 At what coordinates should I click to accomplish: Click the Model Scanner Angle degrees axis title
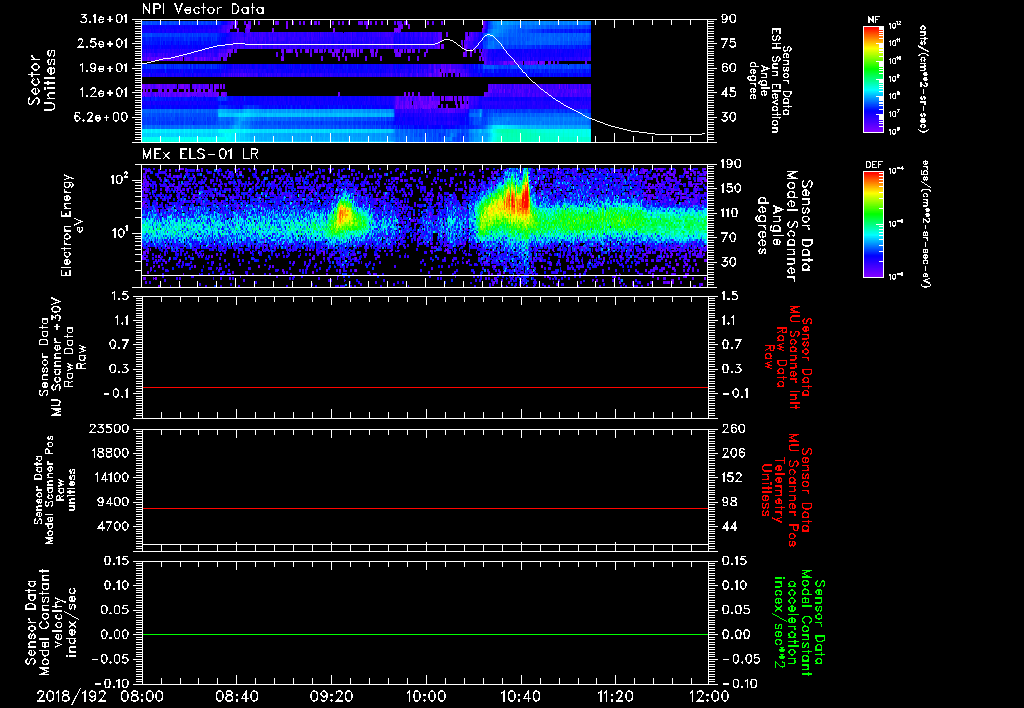784,226
